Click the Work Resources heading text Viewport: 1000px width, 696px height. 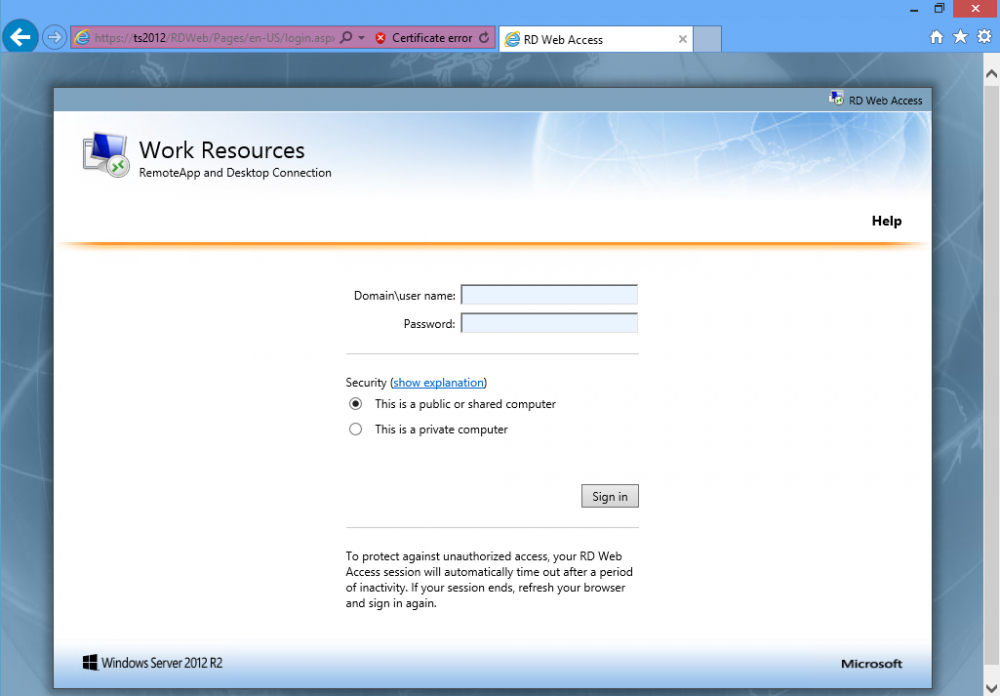click(x=222, y=150)
